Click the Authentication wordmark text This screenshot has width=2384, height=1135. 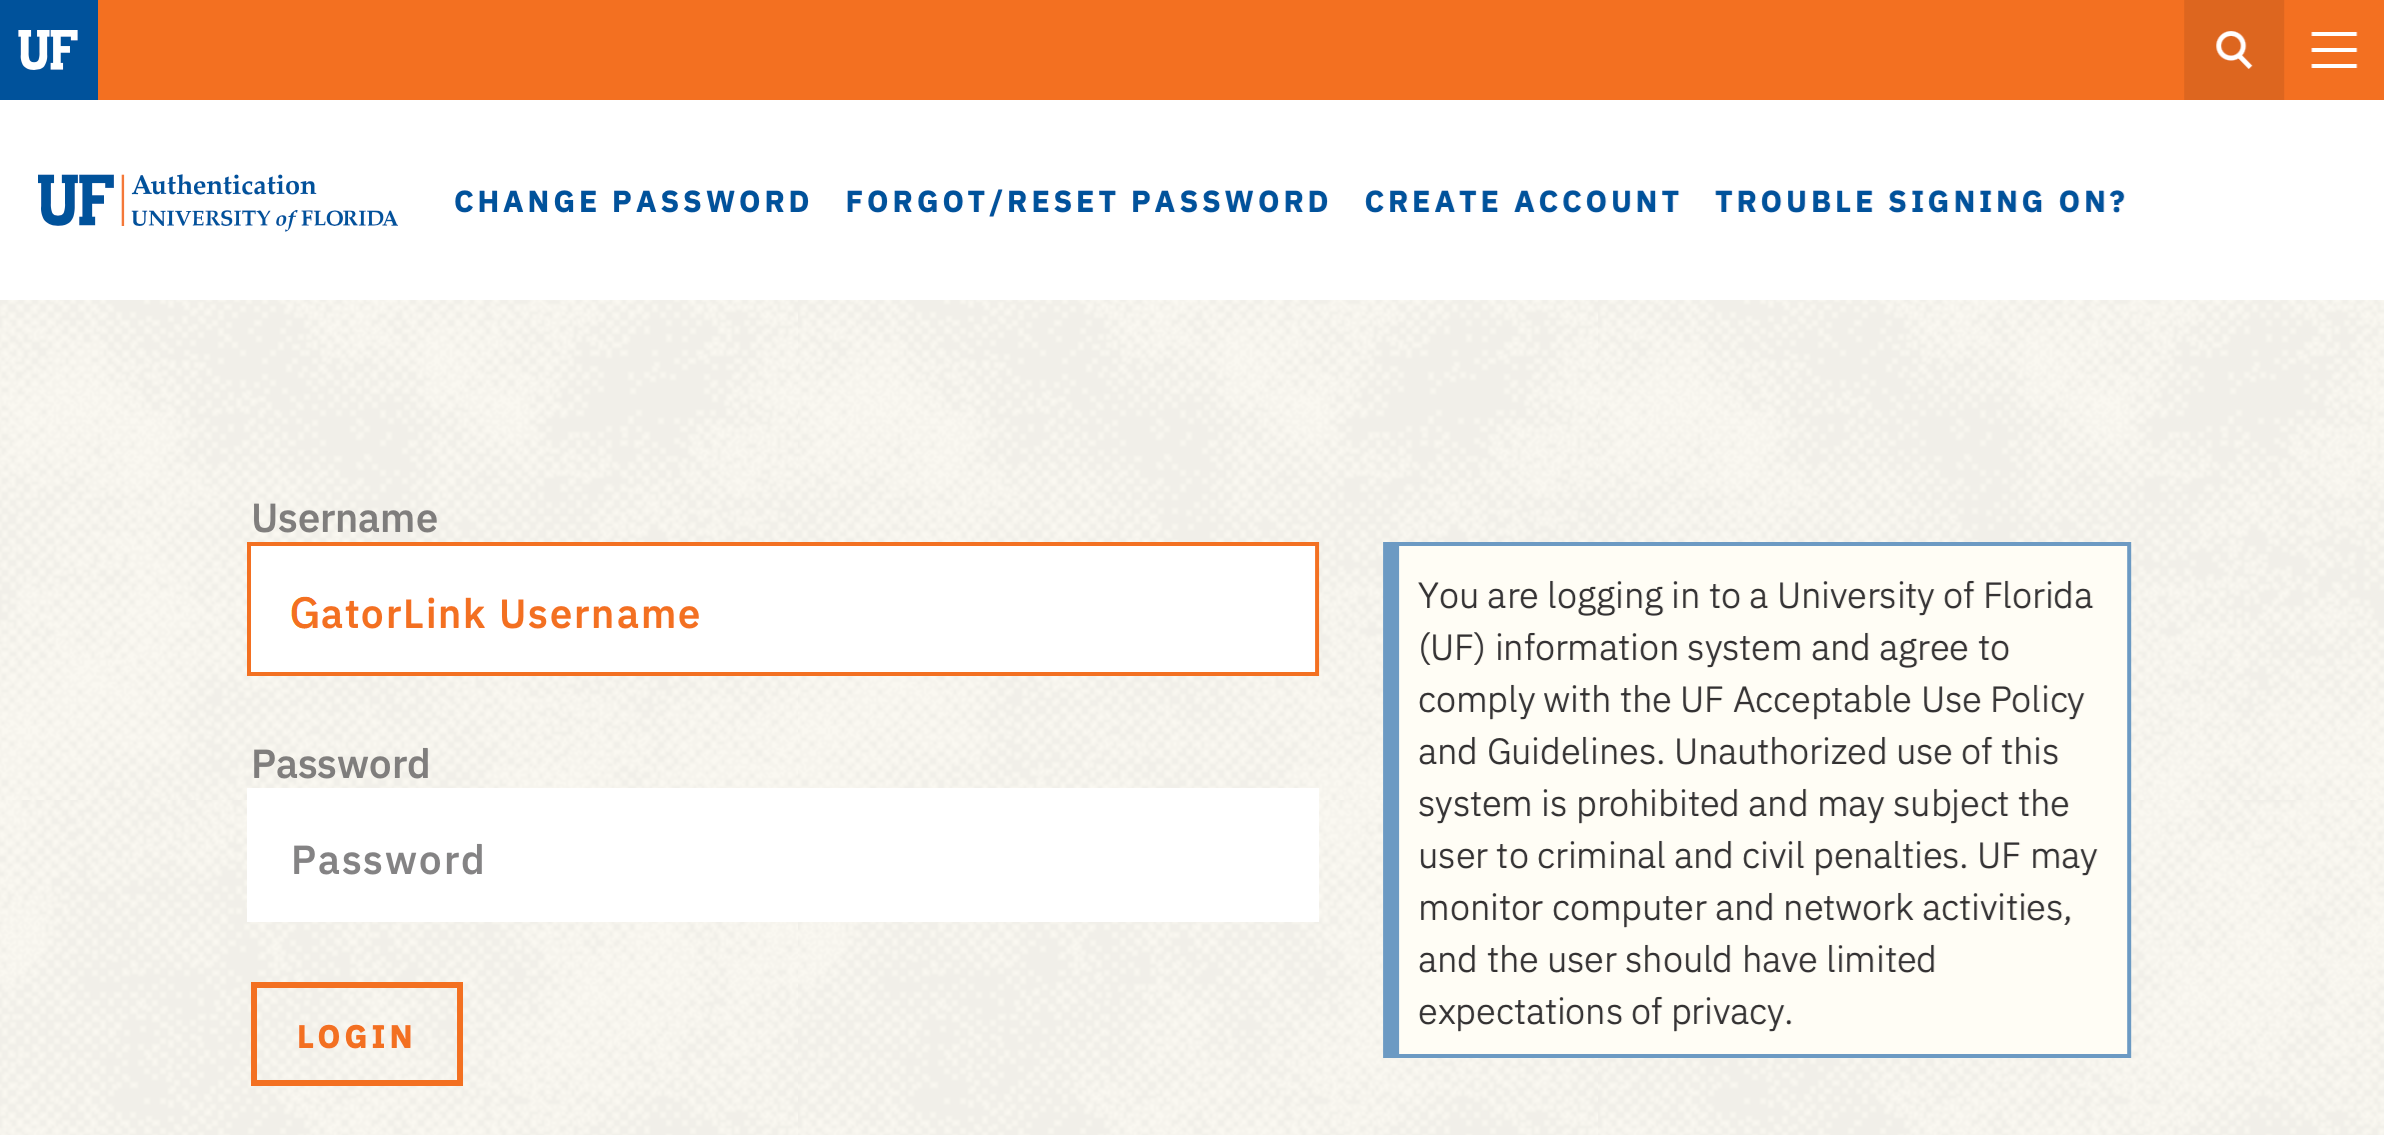point(224,185)
